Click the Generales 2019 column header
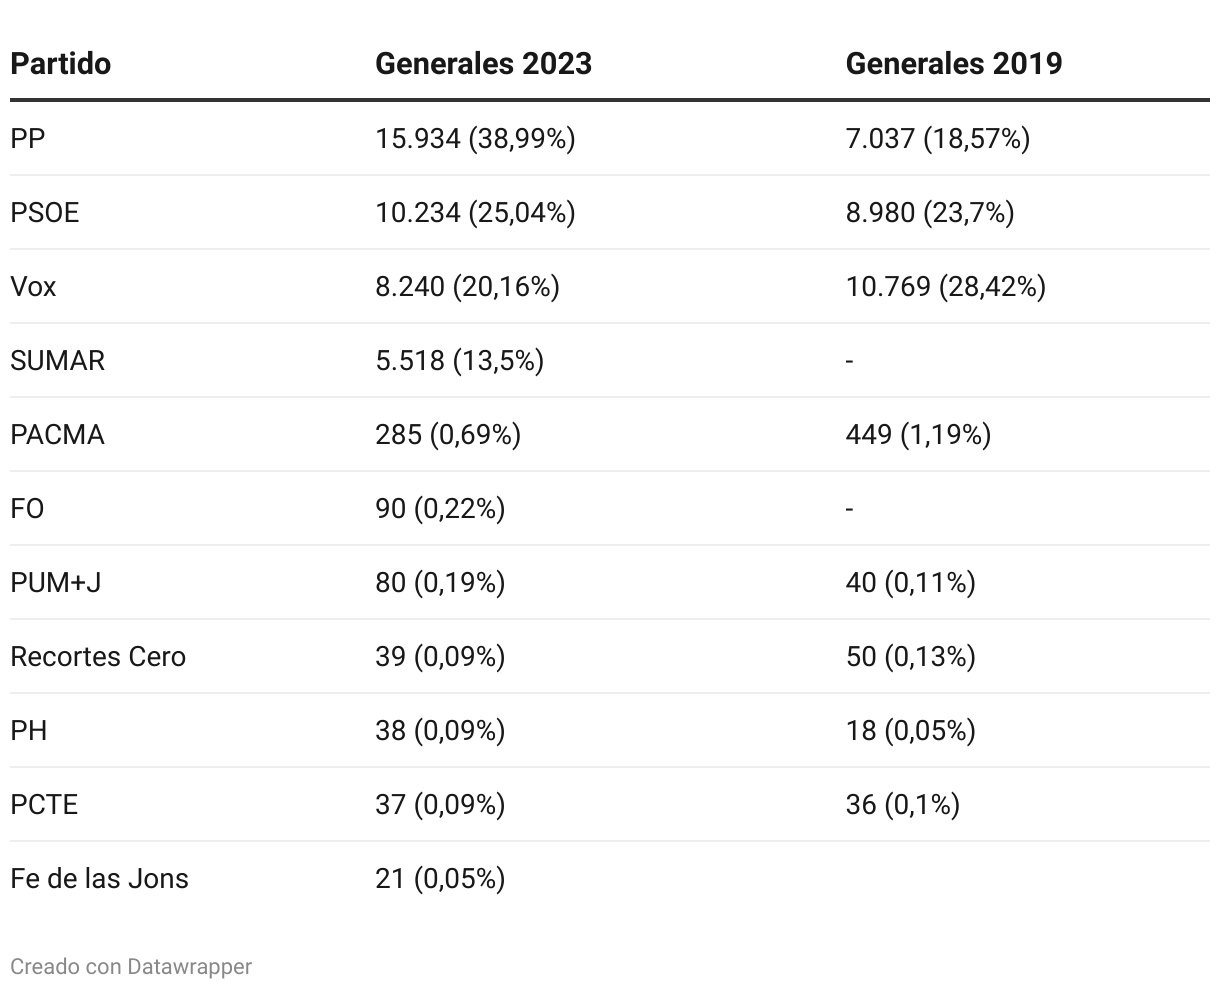The width and height of the screenshot is (1220, 990). click(x=953, y=64)
